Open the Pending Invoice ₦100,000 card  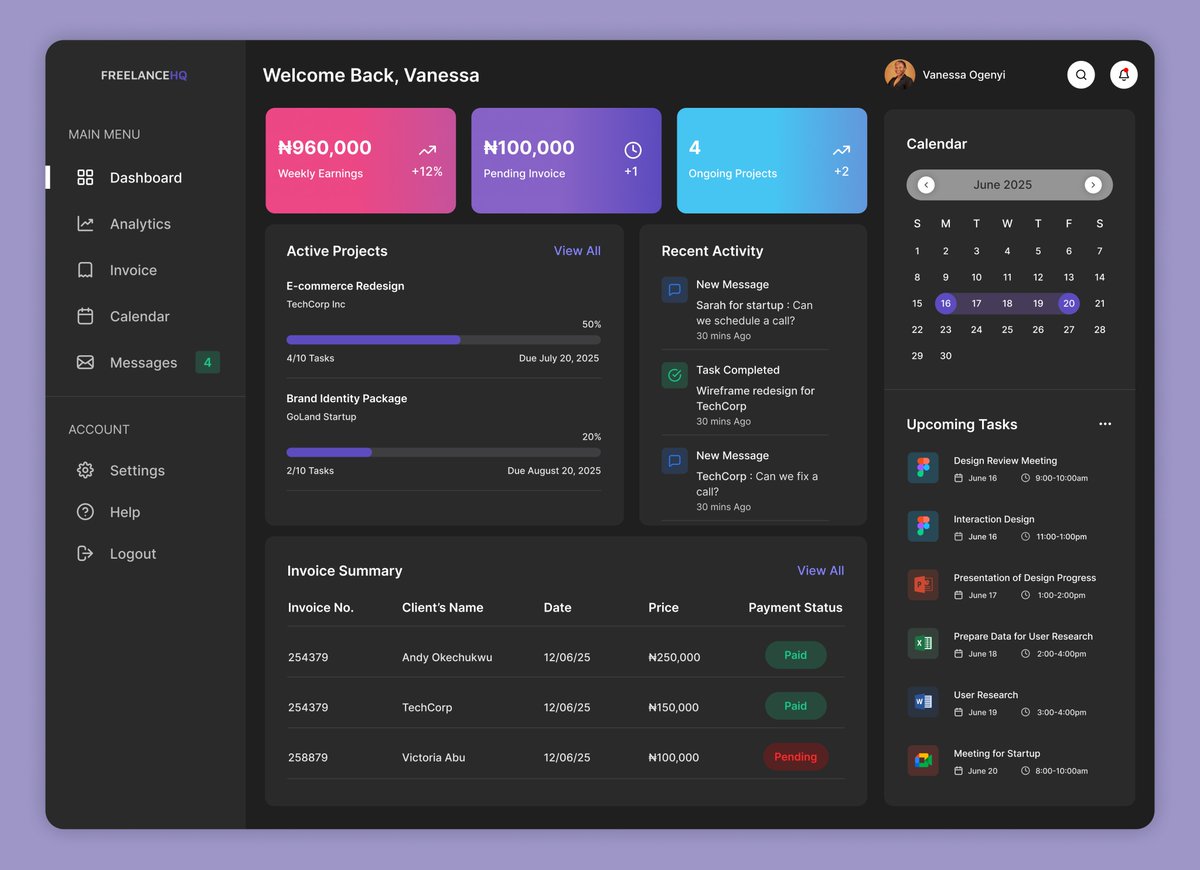click(566, 160)
